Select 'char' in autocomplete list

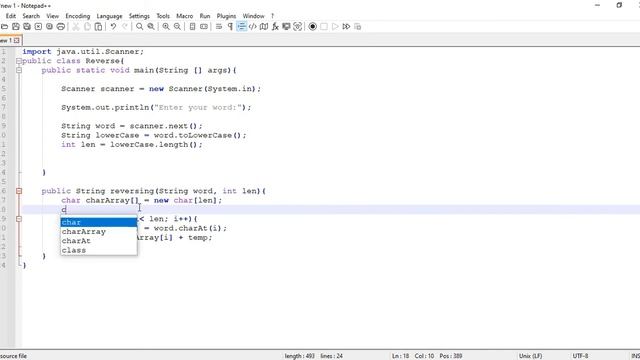coord(99,222)
